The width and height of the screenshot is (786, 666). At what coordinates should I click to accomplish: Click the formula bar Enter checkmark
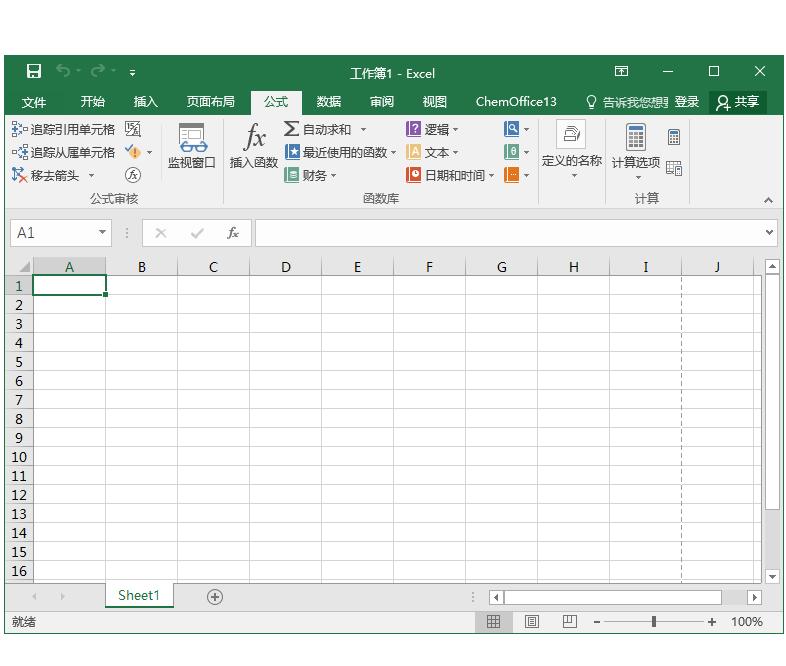pos(197,233)
